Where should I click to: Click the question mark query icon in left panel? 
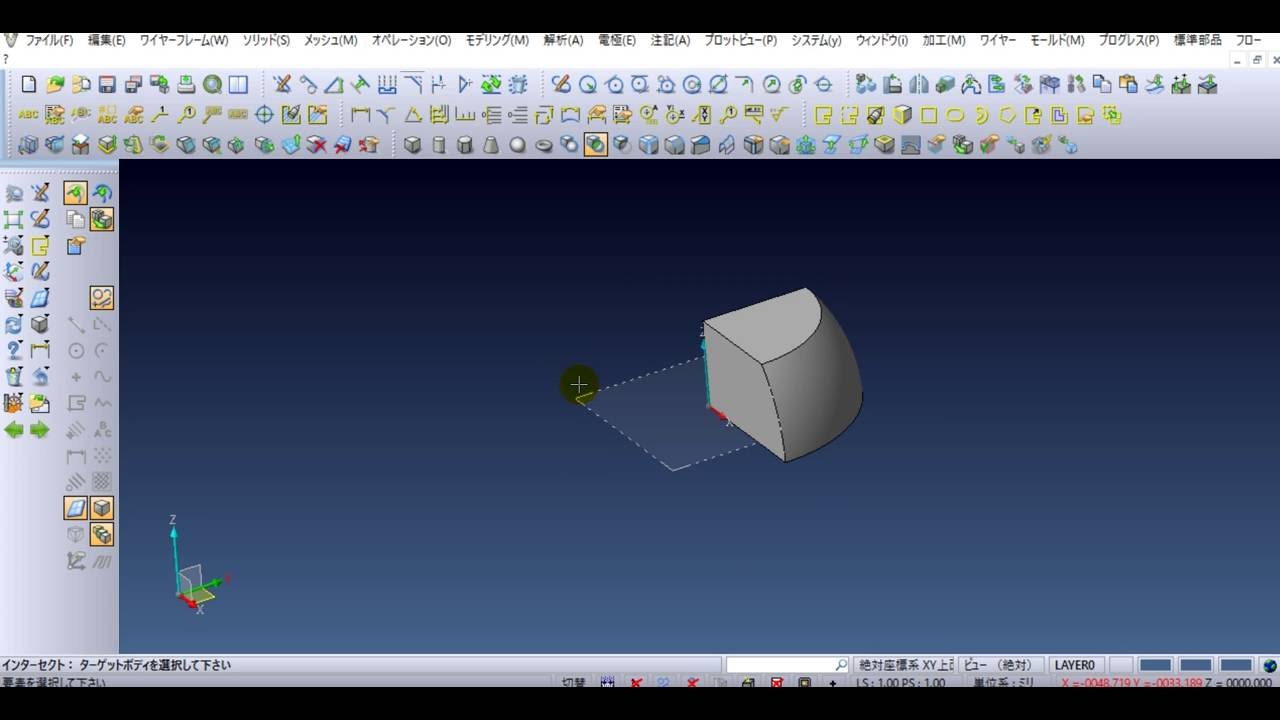(x=14, y=351)
